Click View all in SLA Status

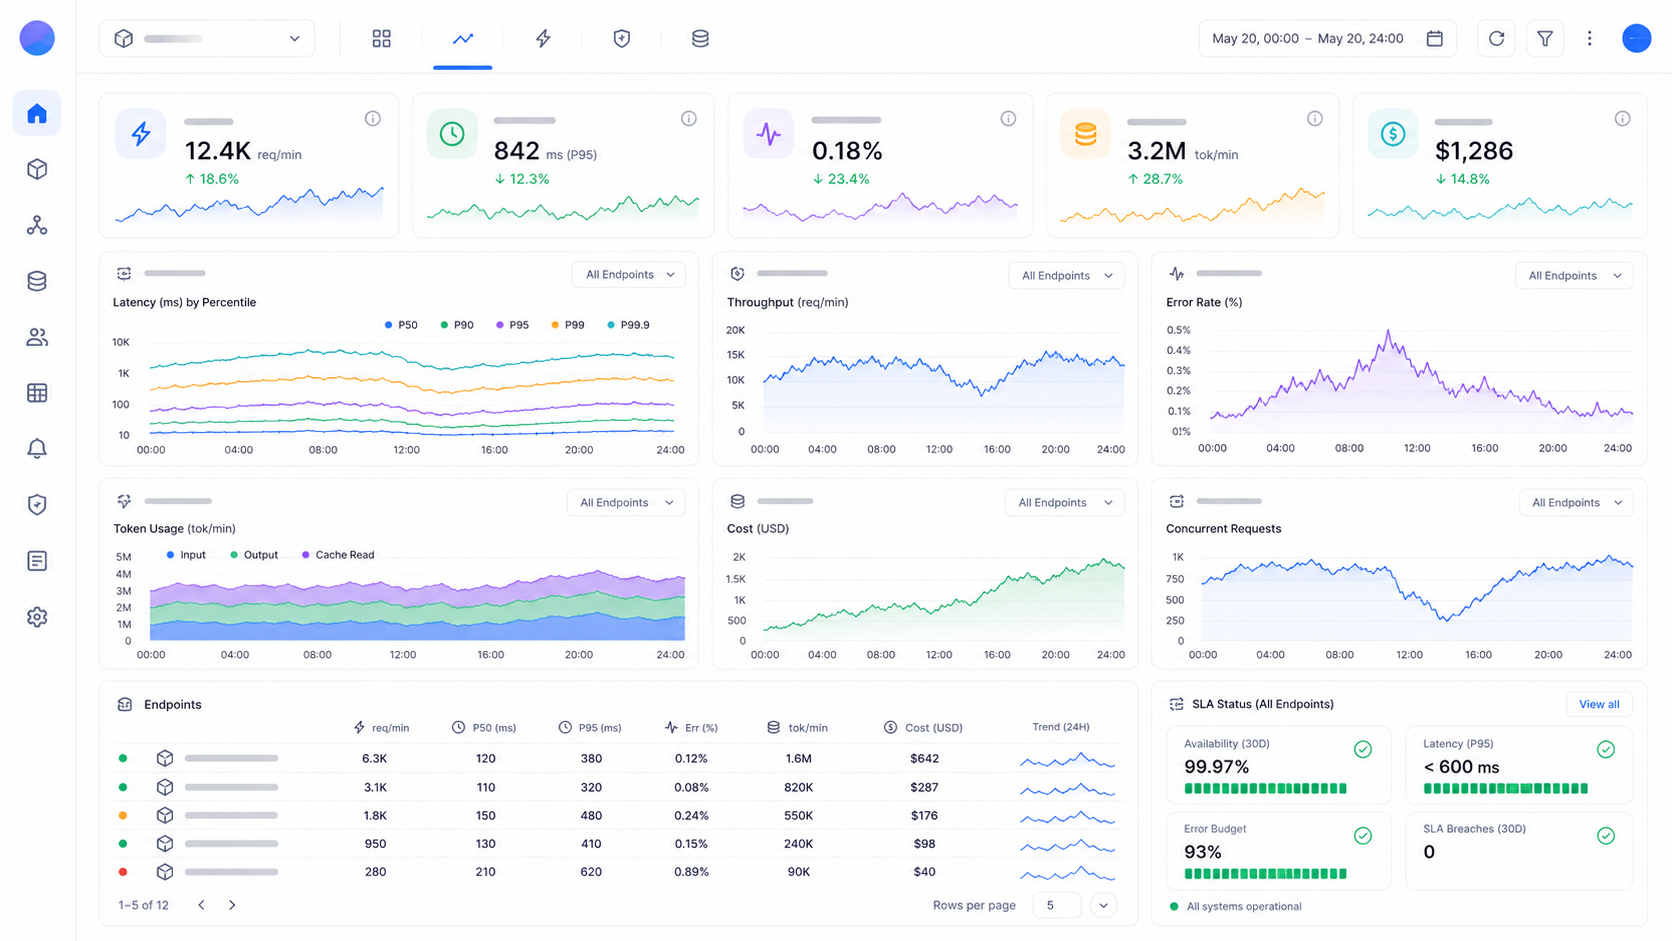[x=1599, y=704]
